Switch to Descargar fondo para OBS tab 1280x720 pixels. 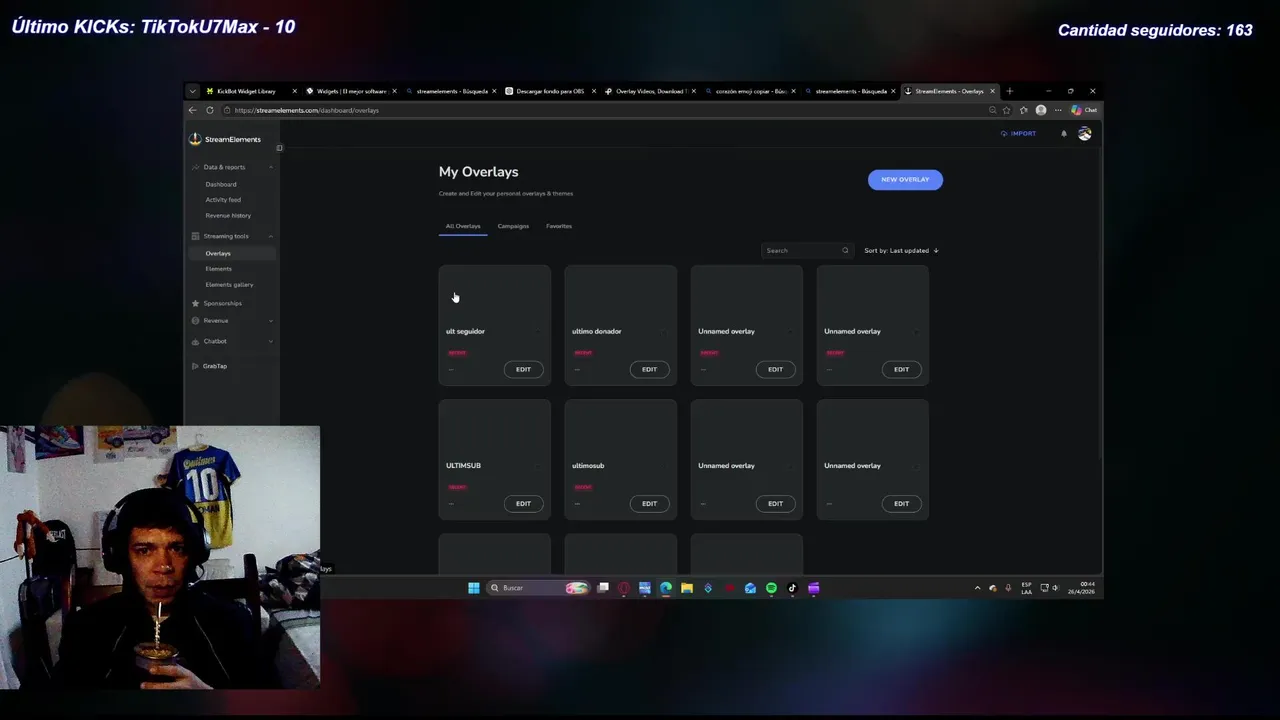click(550, 91)
